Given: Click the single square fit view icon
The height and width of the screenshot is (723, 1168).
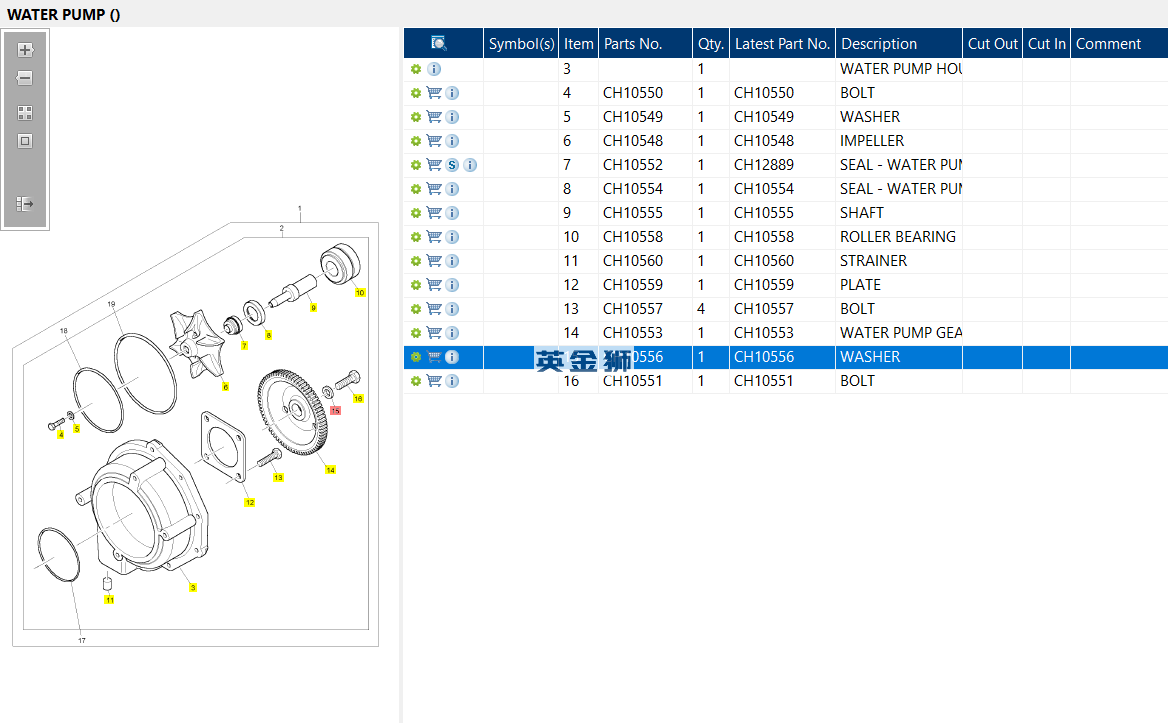Looking at the screenshot, I should pos(25,141).
